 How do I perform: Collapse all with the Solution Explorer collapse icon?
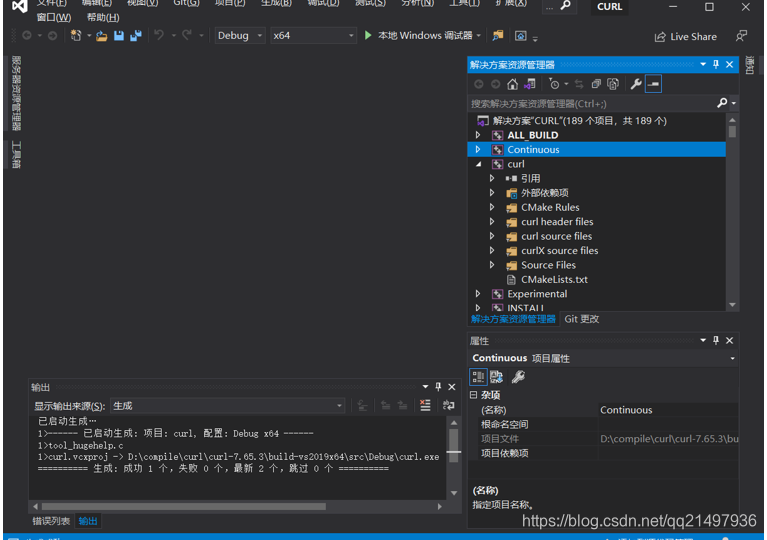click(x=596, y=84)
